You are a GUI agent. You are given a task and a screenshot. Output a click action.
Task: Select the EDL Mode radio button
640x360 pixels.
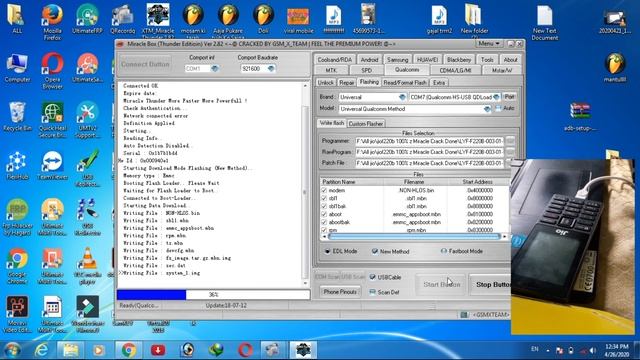pyautogui.click(x=327, y=251)
